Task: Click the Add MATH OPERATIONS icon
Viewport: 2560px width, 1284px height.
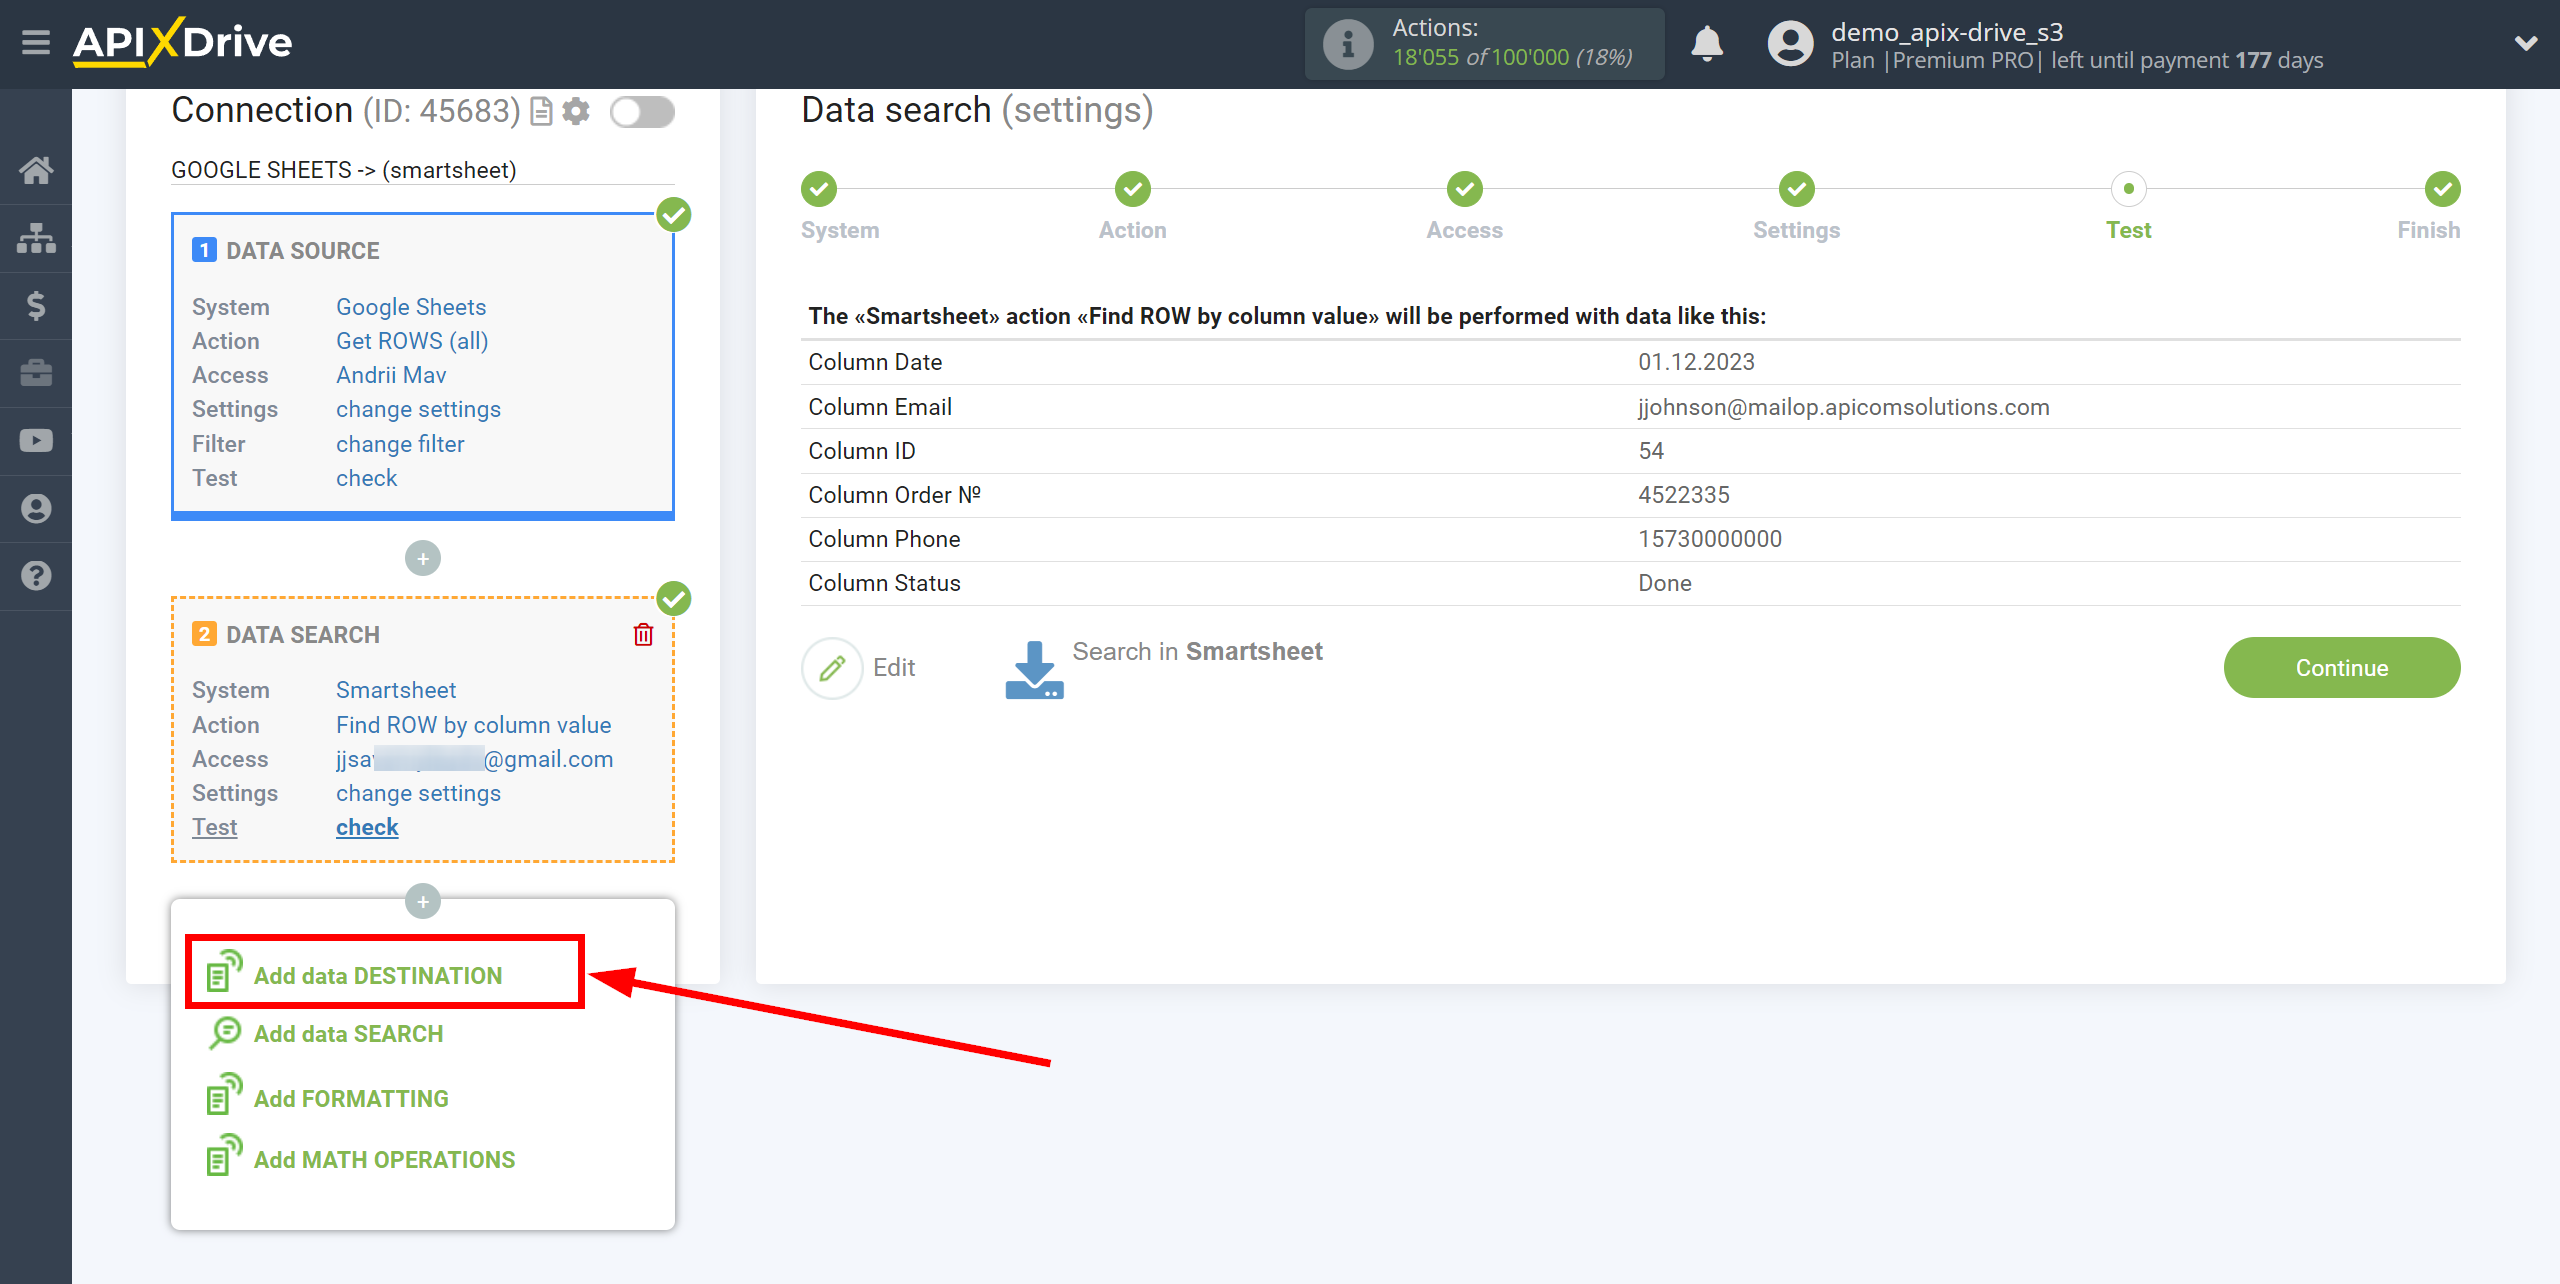Action: [224, 1155]
